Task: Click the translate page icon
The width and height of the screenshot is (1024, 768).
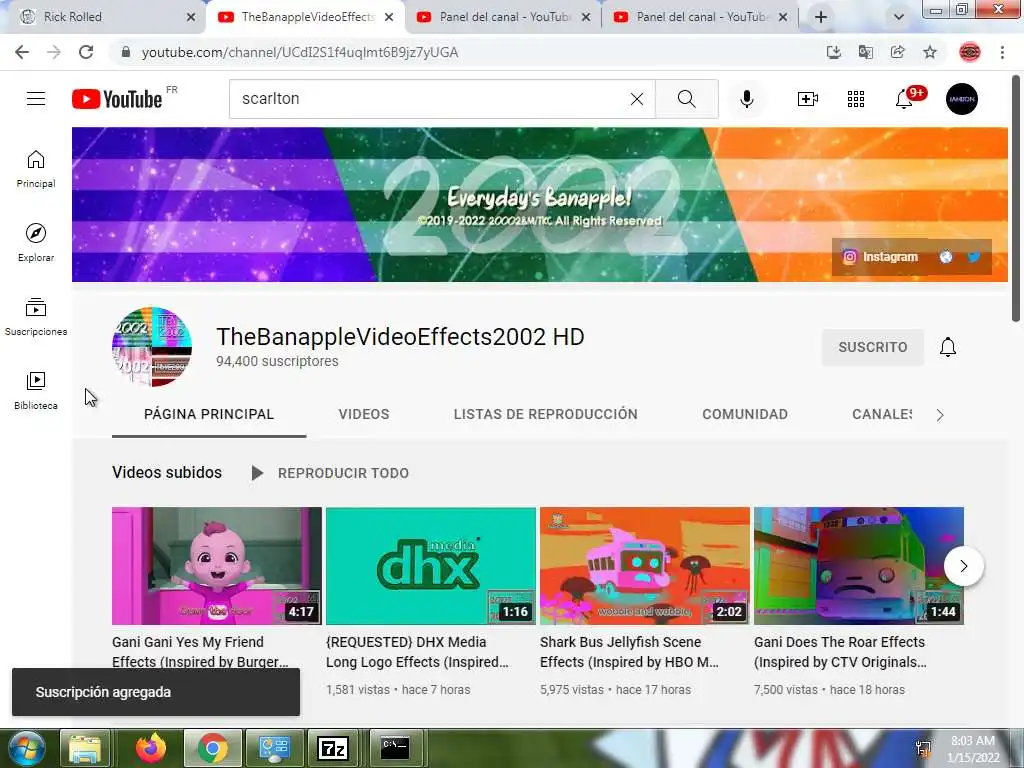Action: tap(865, 52)
